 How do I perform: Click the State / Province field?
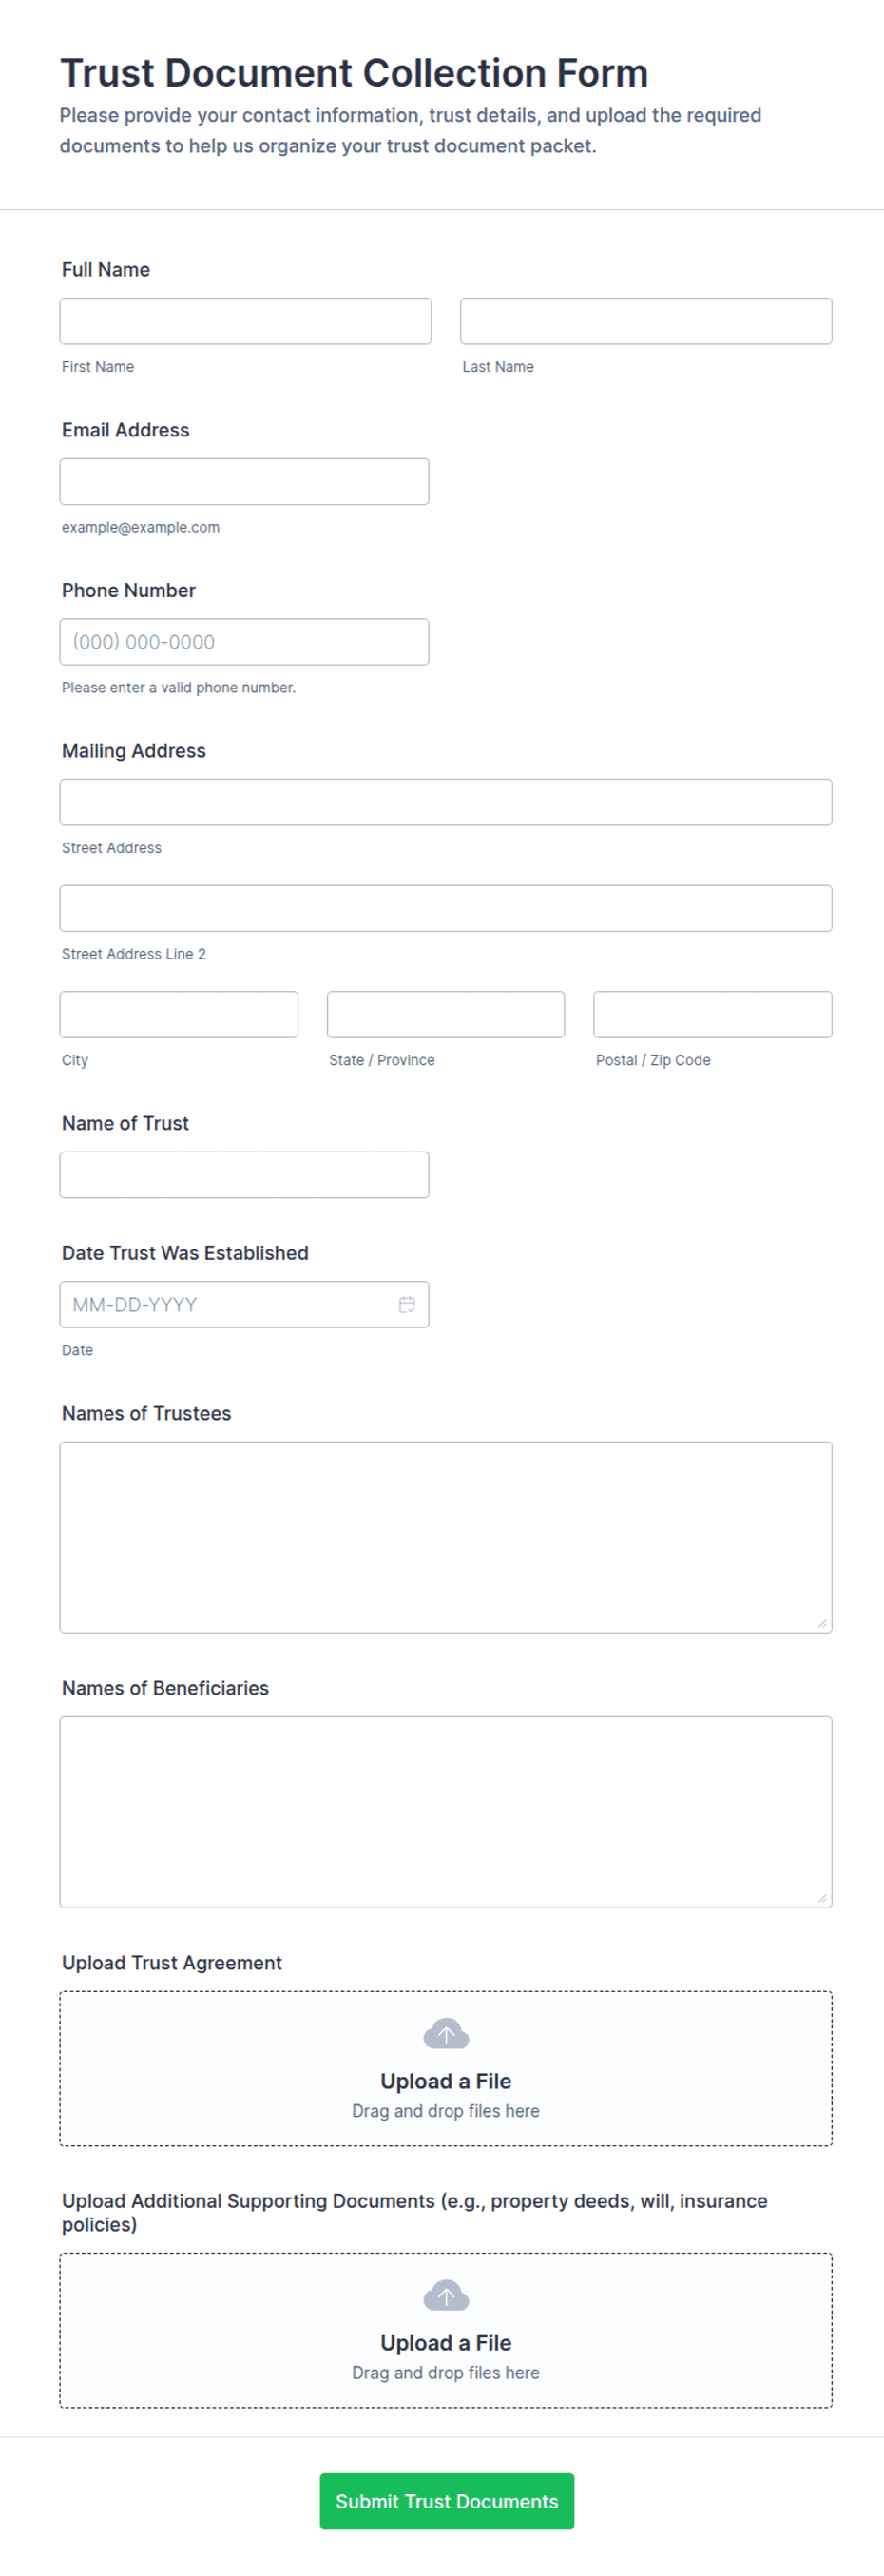pos(446,1014)
